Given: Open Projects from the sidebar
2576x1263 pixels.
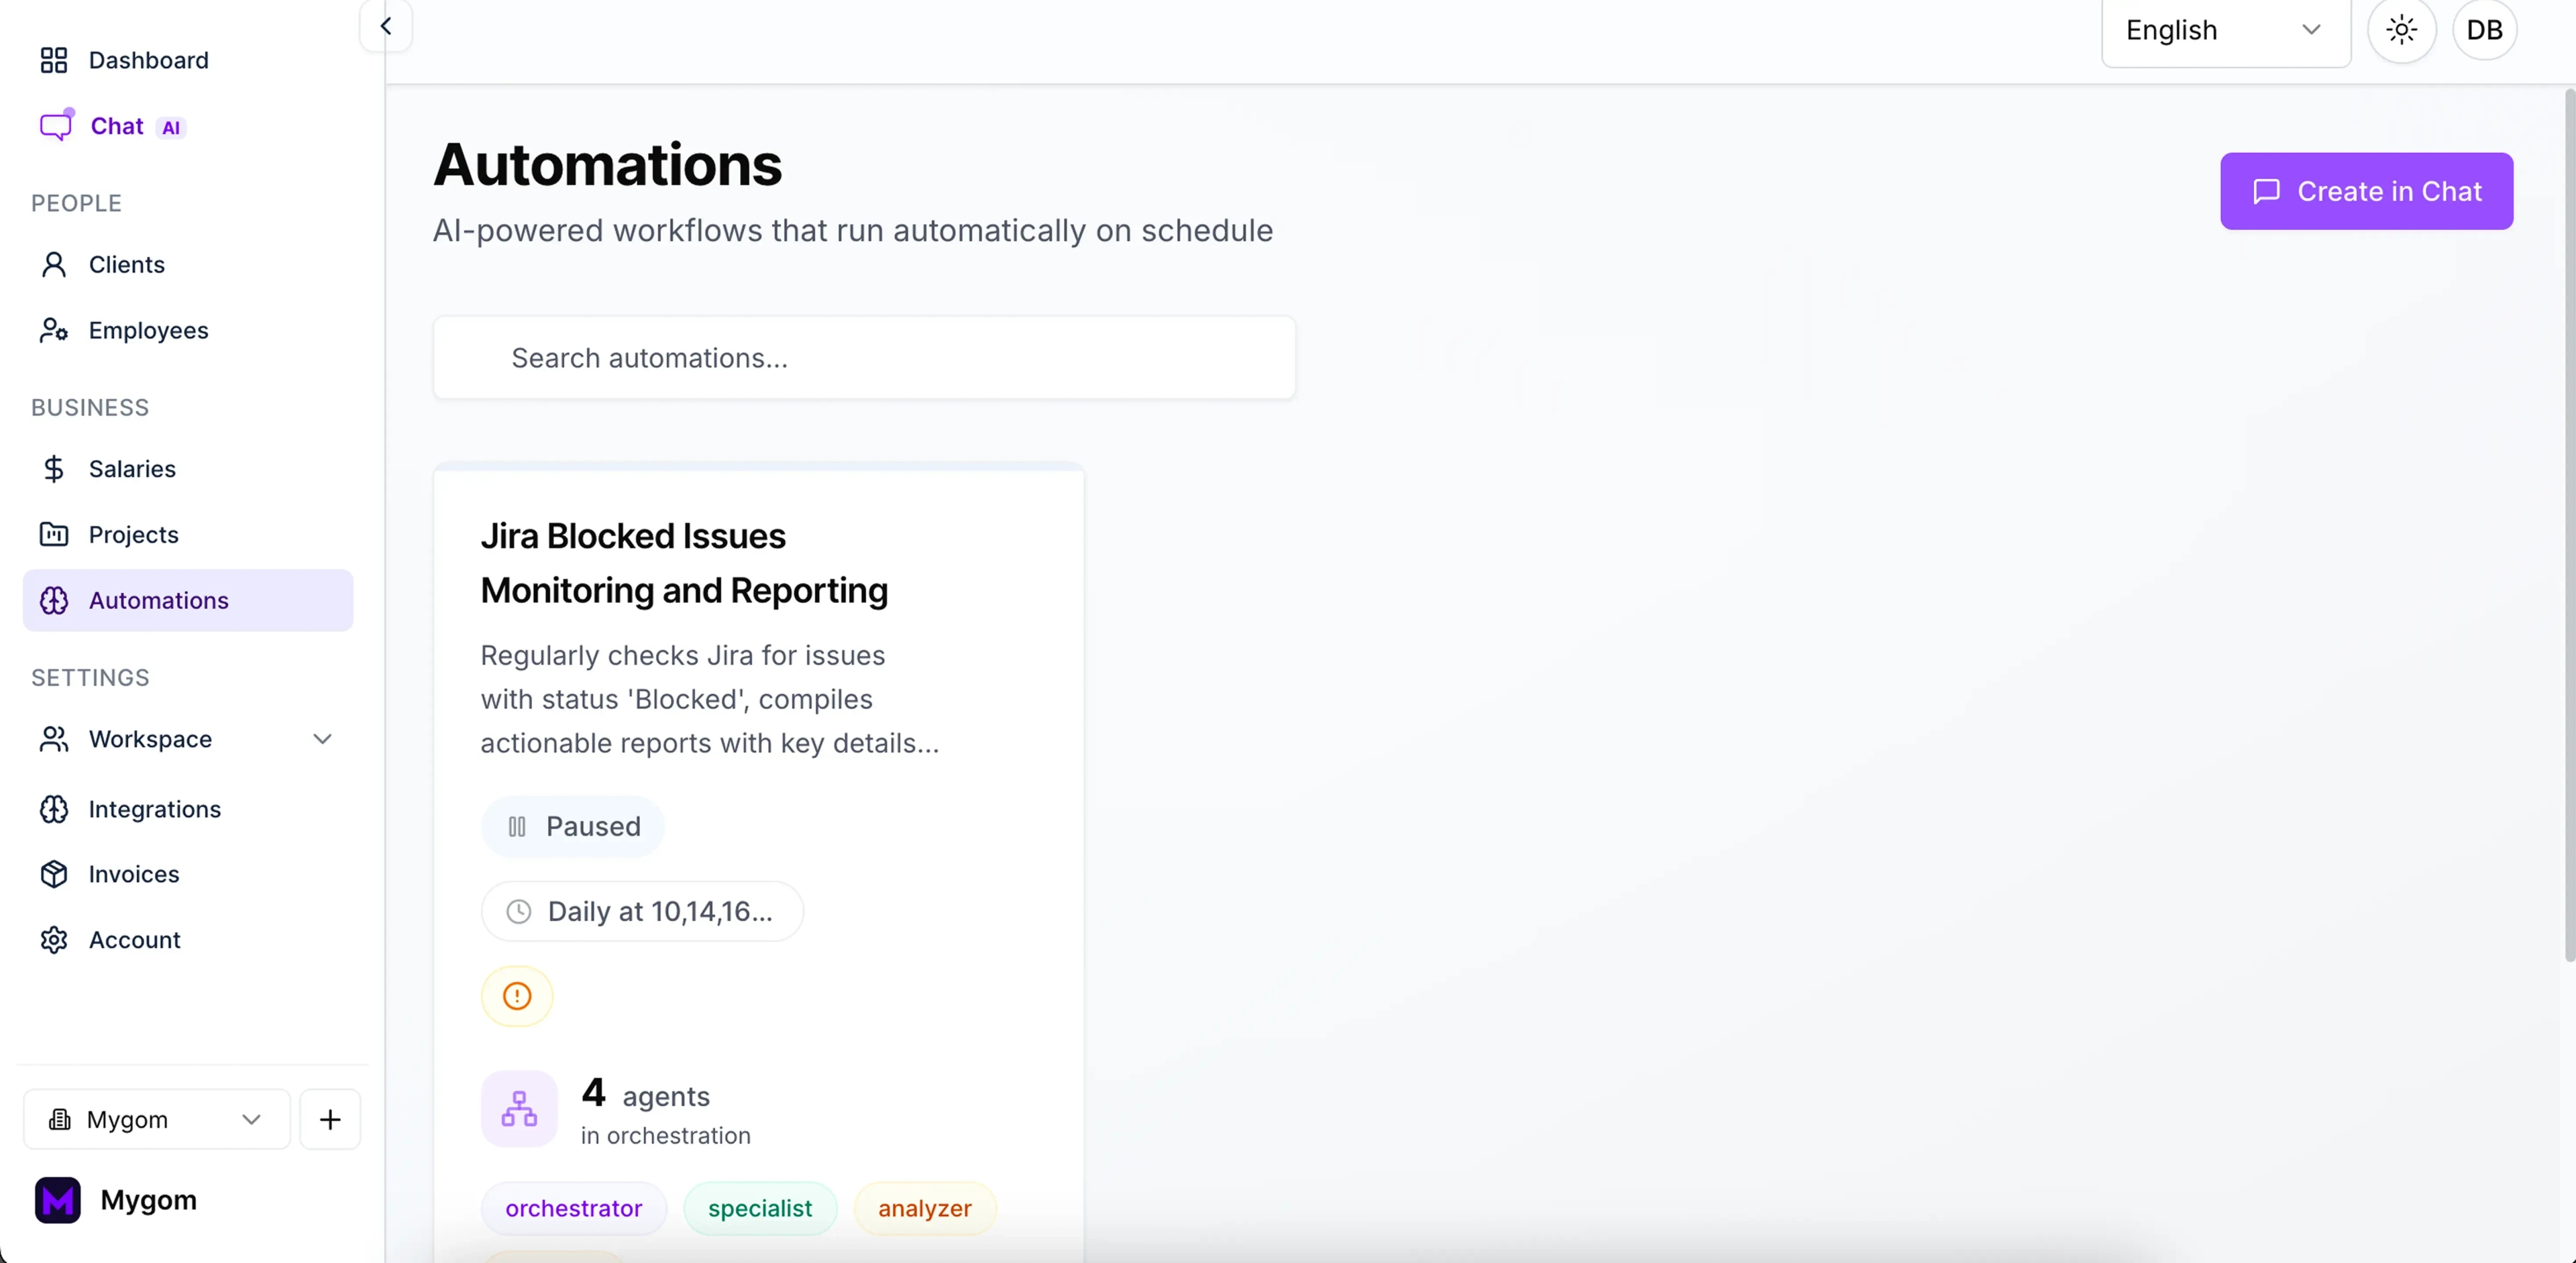Looking at the screenshot, I should coord(135,534).
